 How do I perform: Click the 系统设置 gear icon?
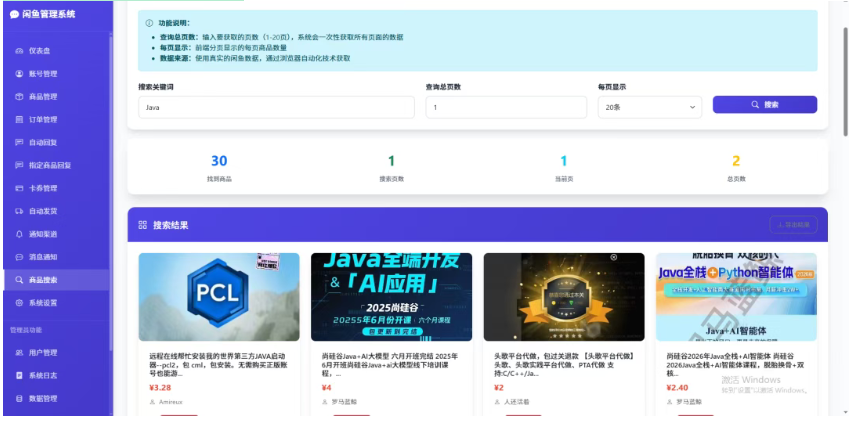click(19, 303)
